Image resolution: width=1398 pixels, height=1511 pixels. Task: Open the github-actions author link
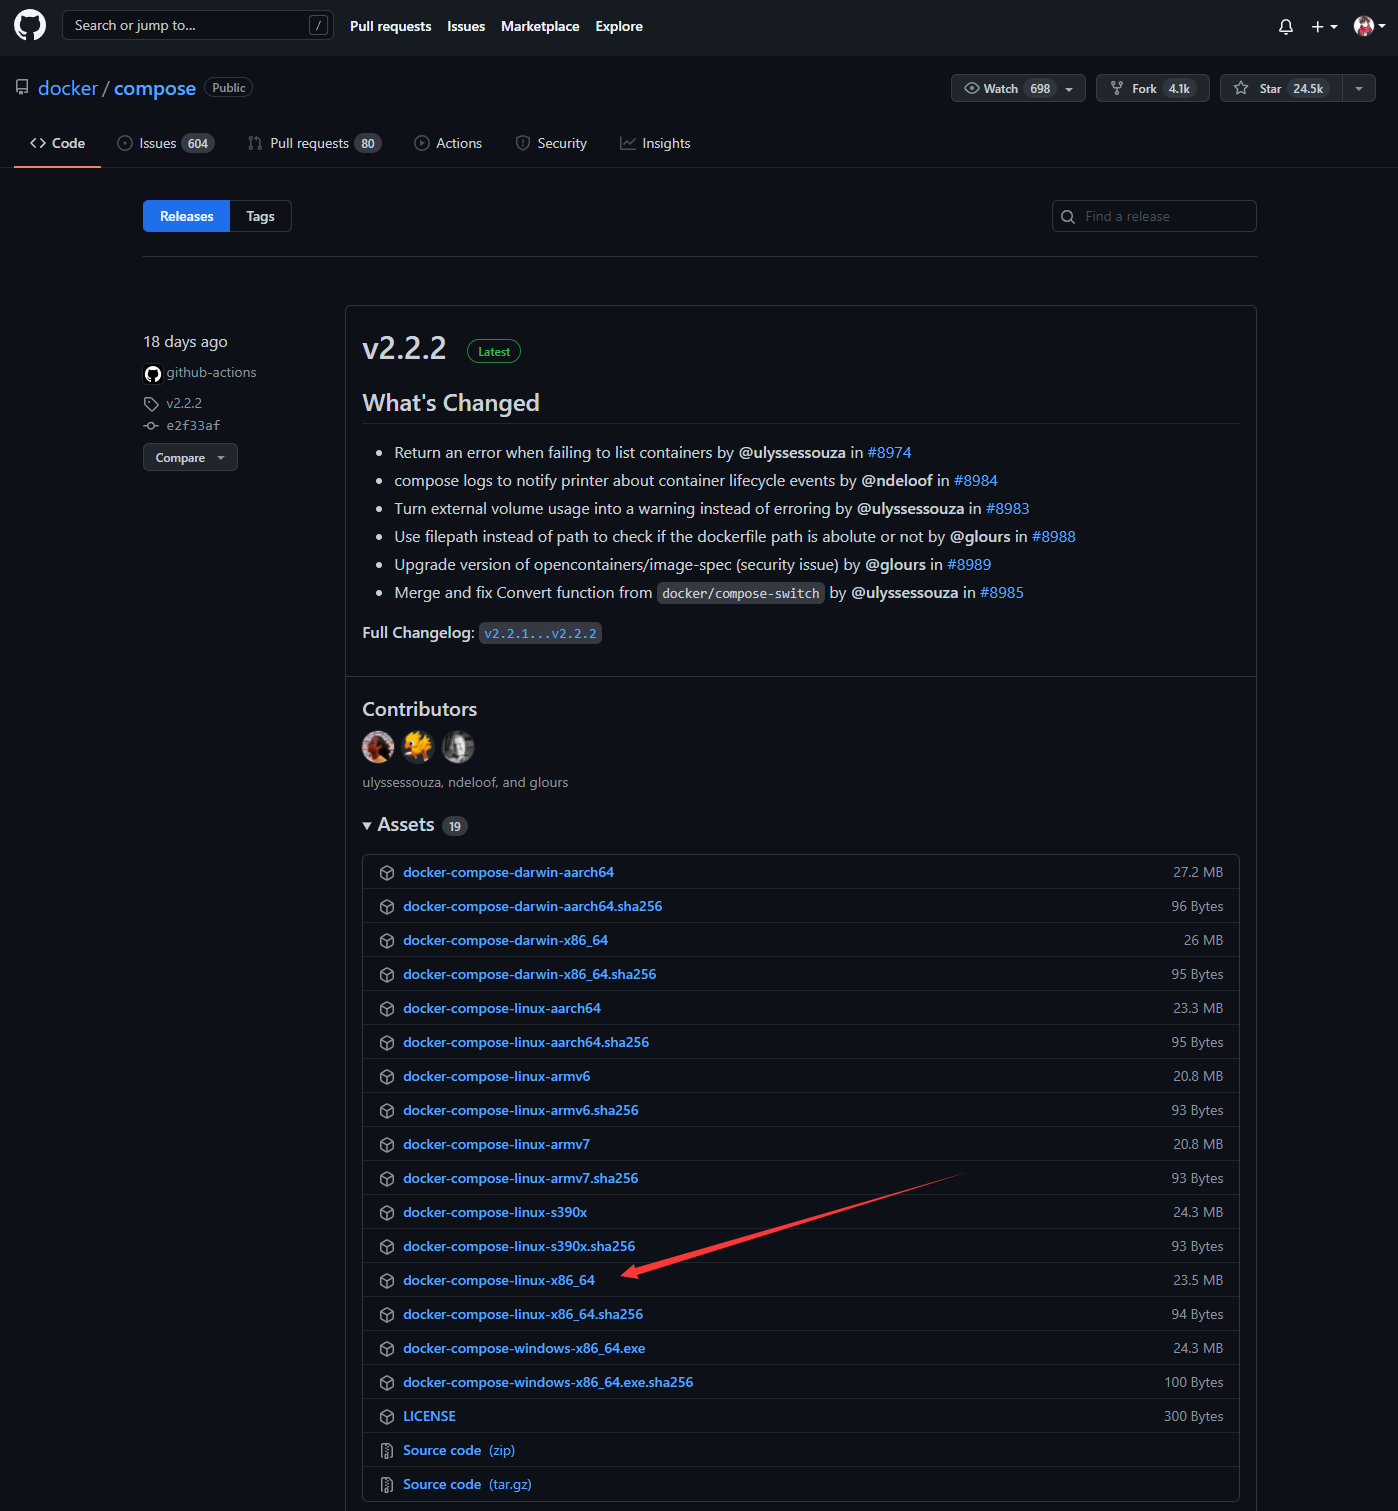pyautogui.click(x=211, y=372)
